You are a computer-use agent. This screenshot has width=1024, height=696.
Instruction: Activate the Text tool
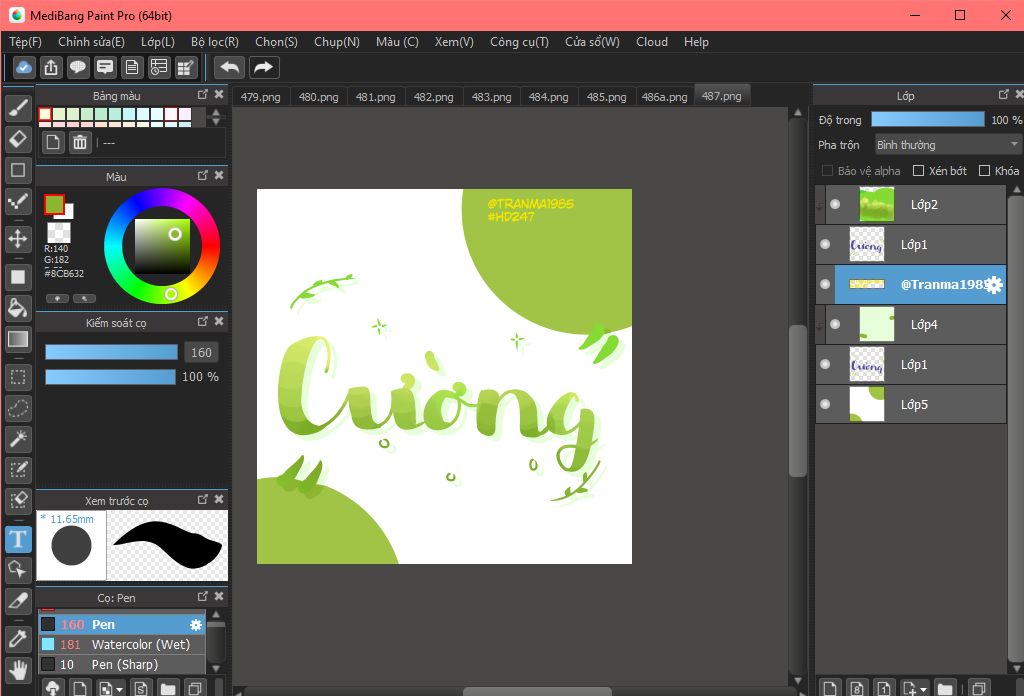[18, 540]
